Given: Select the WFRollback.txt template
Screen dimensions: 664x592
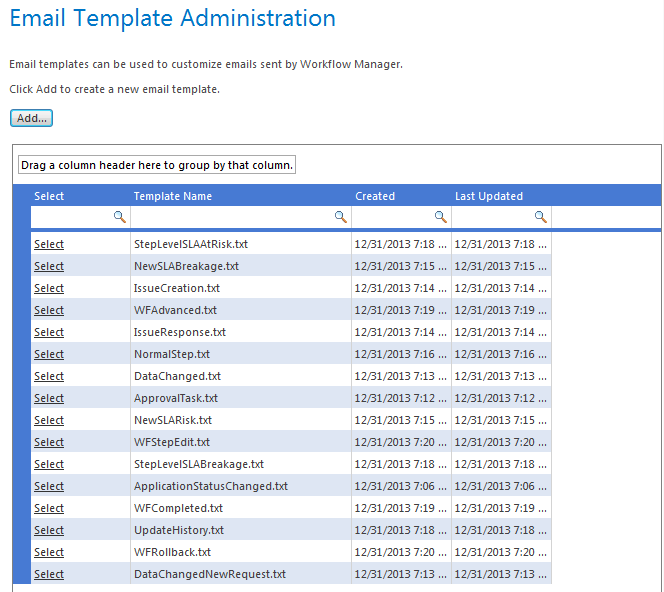Looking at the screenshot, I should [x=49, y=553].
